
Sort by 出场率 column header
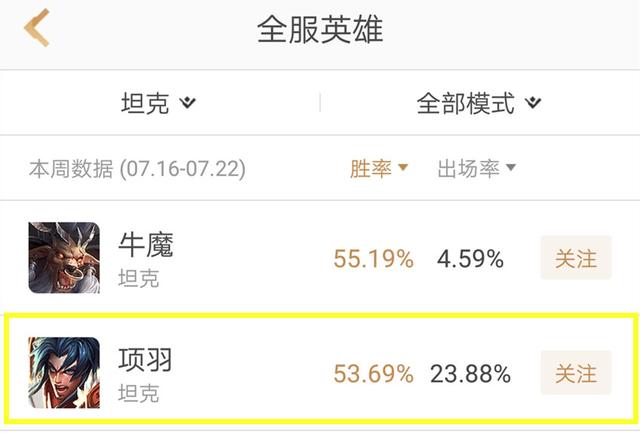pos(468,168)
